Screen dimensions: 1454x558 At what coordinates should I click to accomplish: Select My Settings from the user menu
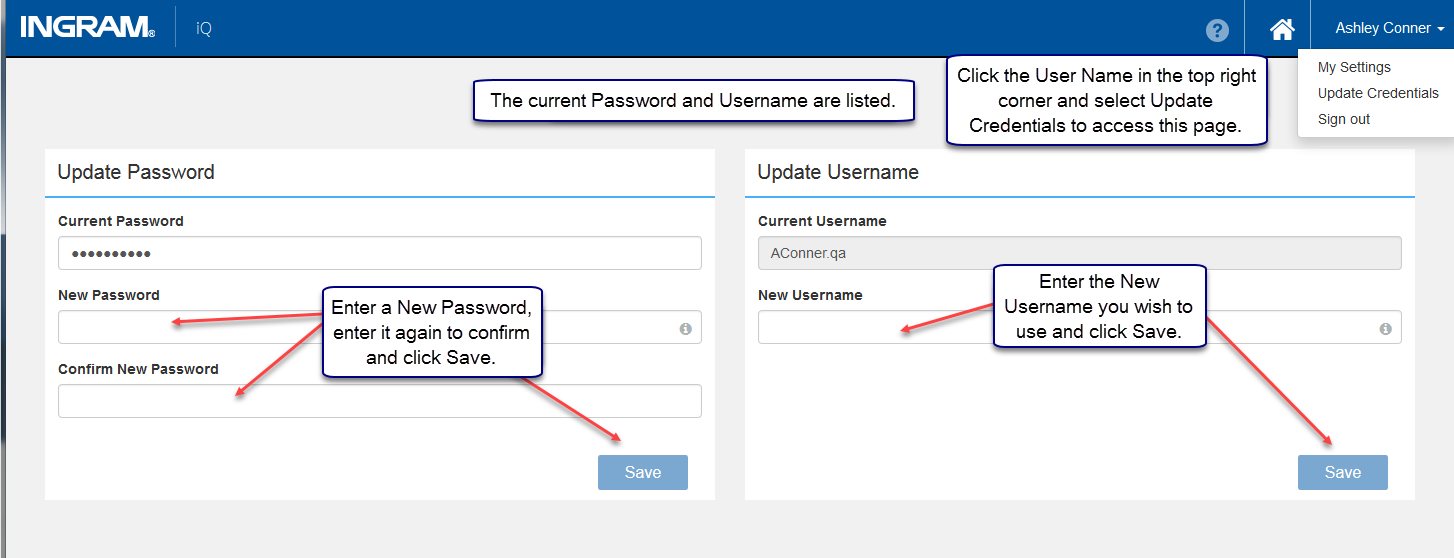[1354, 67]
